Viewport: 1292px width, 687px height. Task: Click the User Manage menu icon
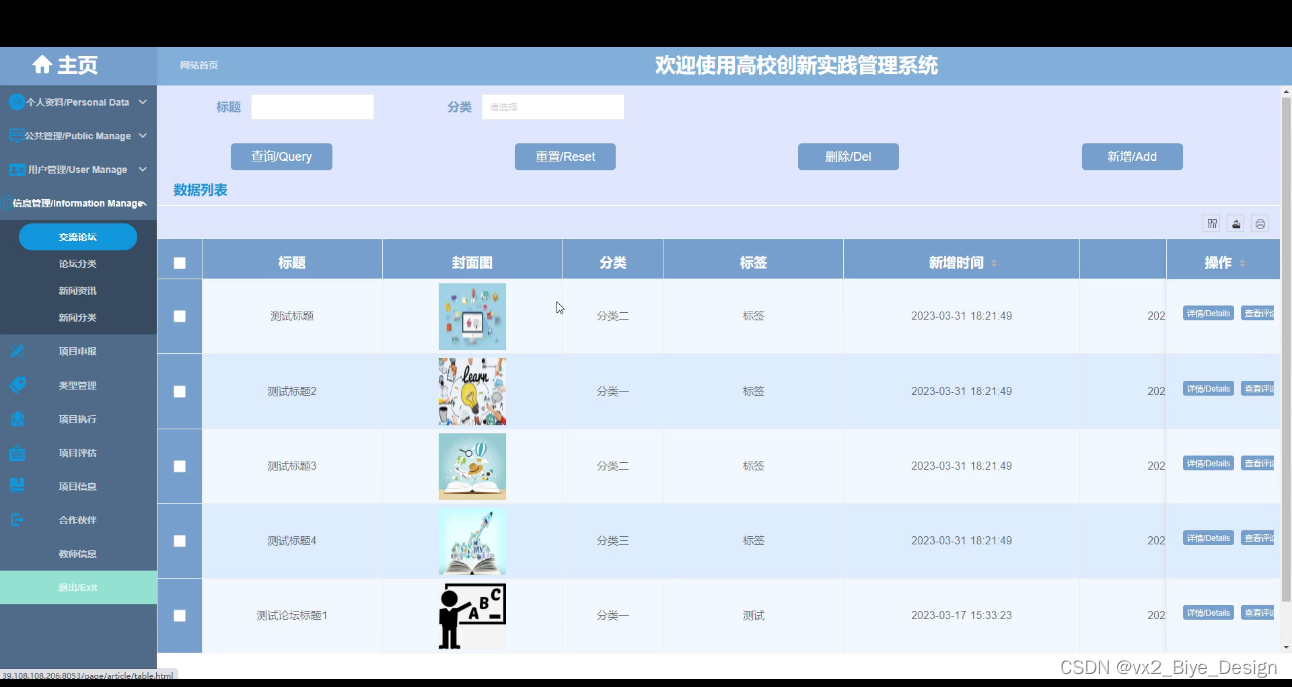pos(16,170)
